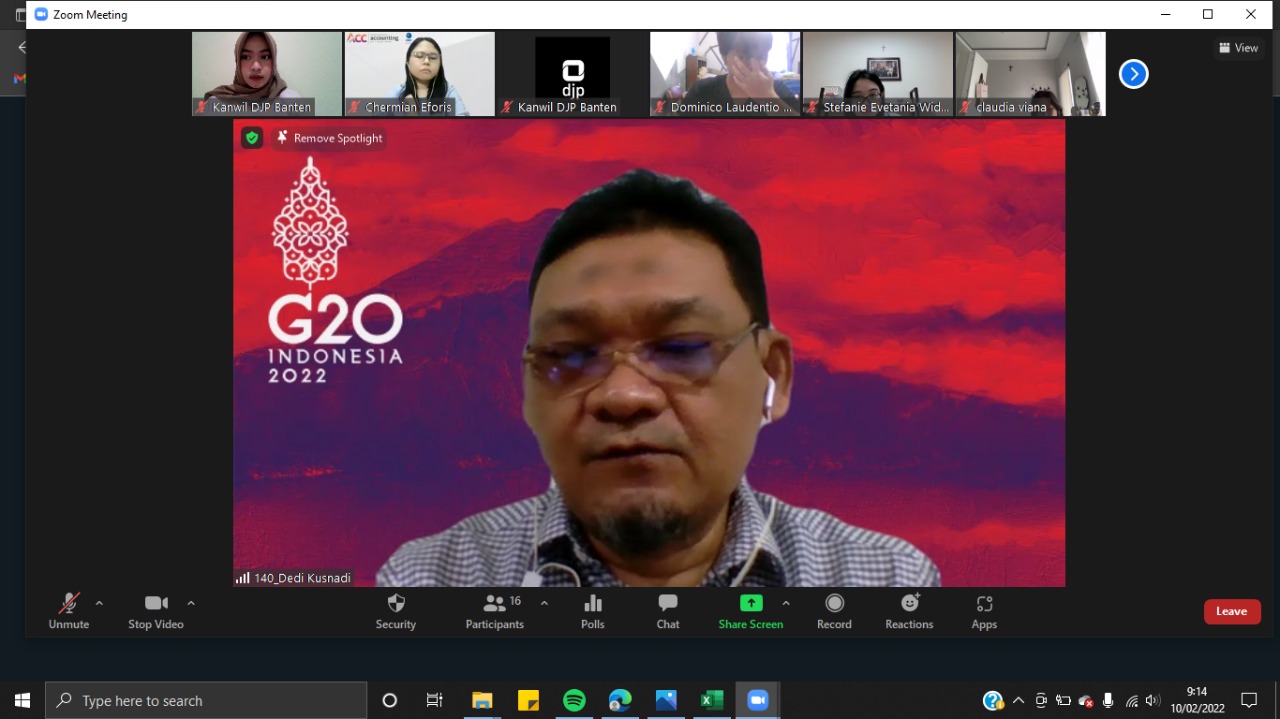Start recording with the Record icon
This screenshot has width=1280, height=719.
tap(834, 611)
